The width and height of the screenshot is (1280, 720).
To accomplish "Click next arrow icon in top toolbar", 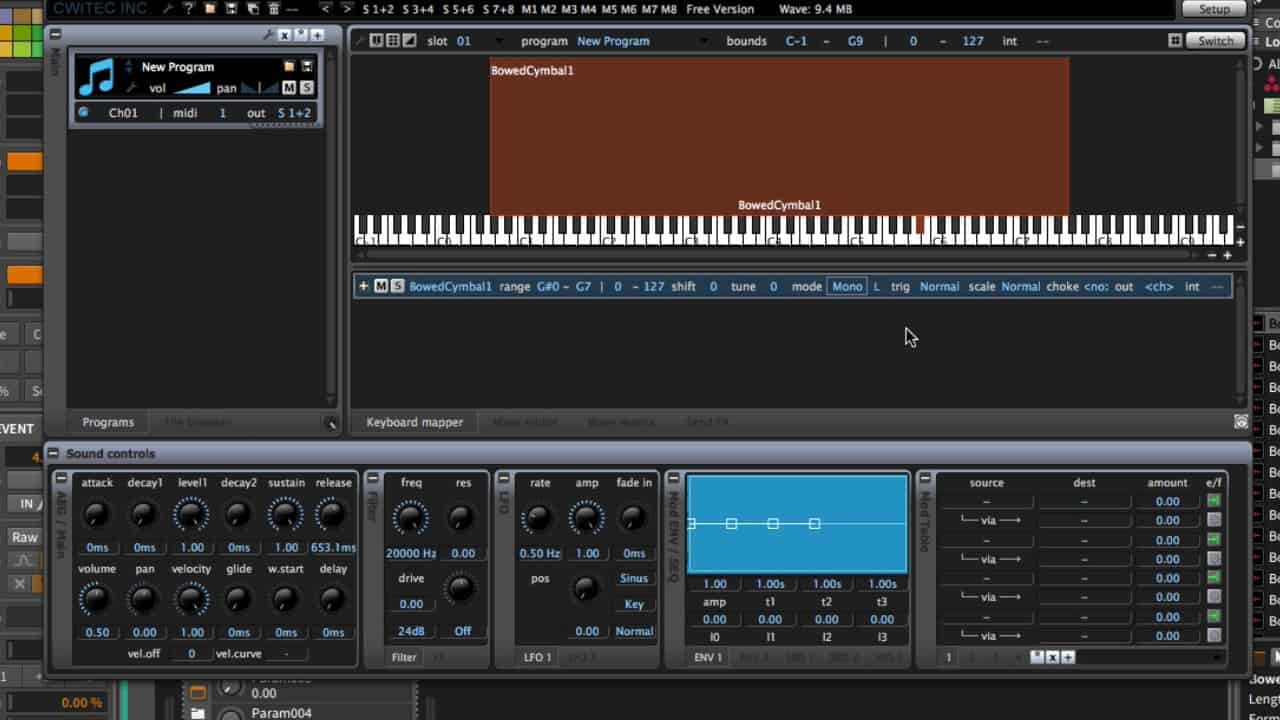I will [x=347, y=9].
